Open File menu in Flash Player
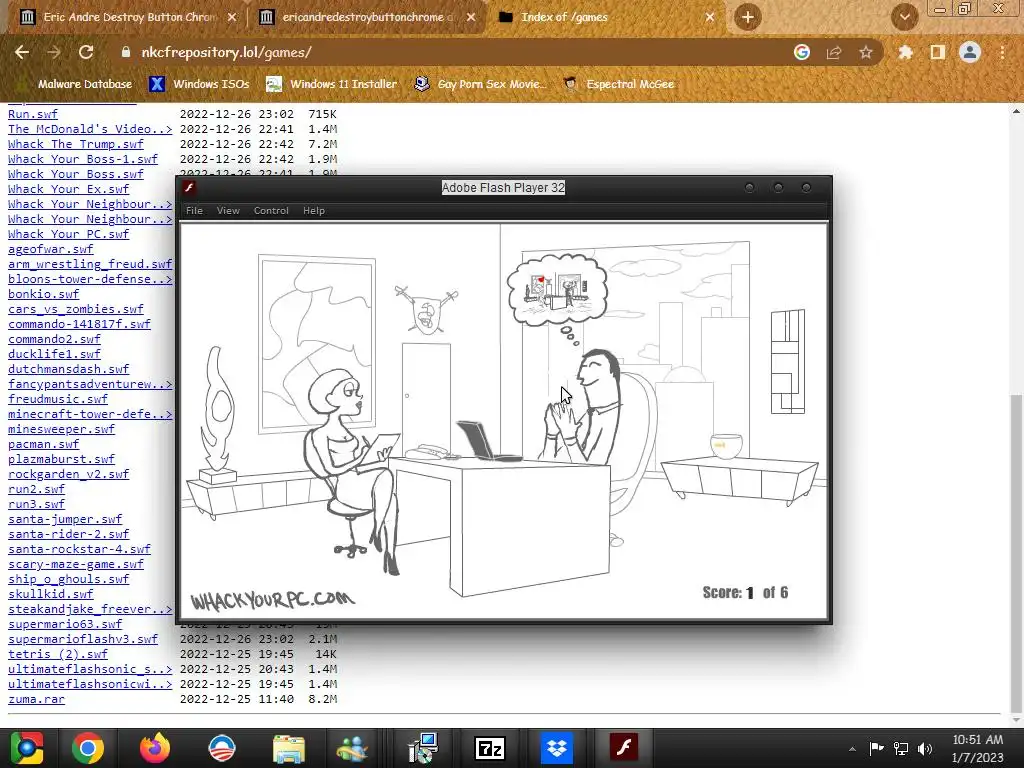The width and height of the screenshot is (1024, 768). [194, 210]
